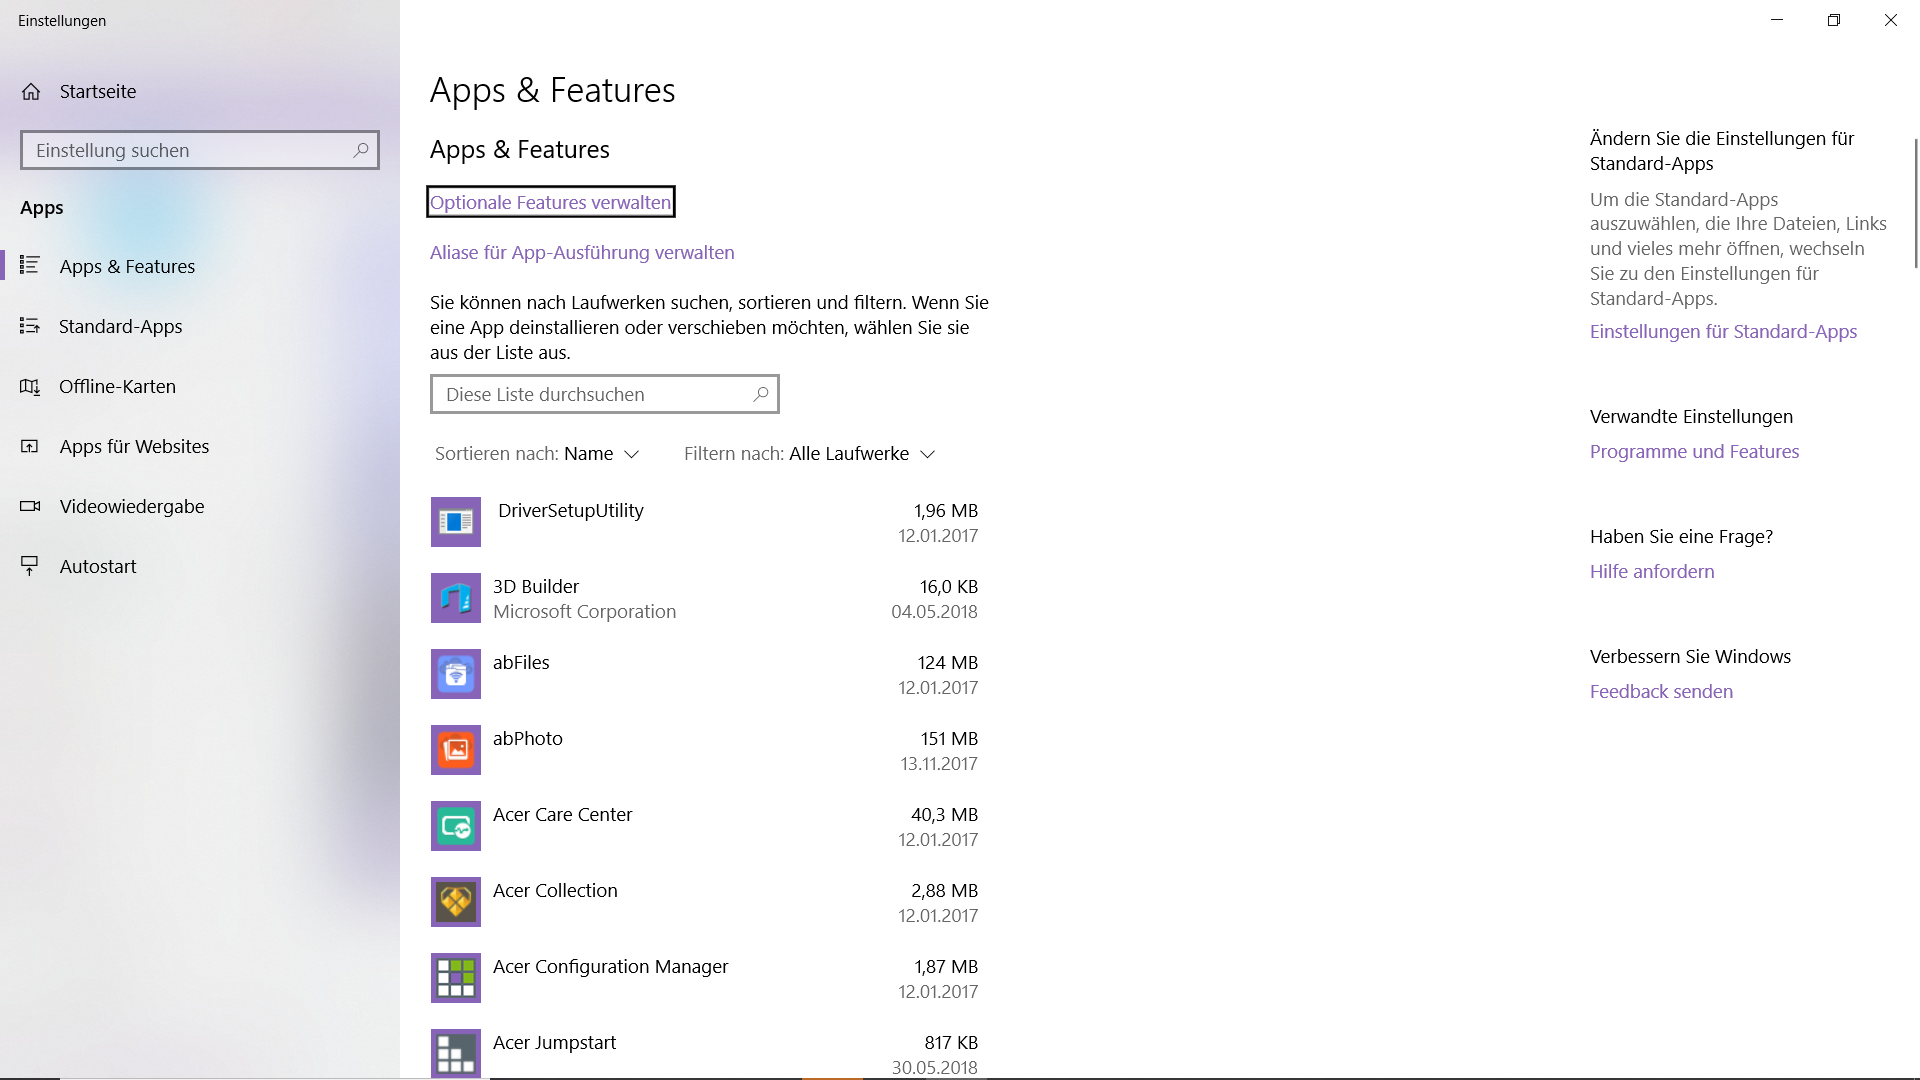Click the 3D Builder app icon
1920x1080 pixels.
(455, 597)
